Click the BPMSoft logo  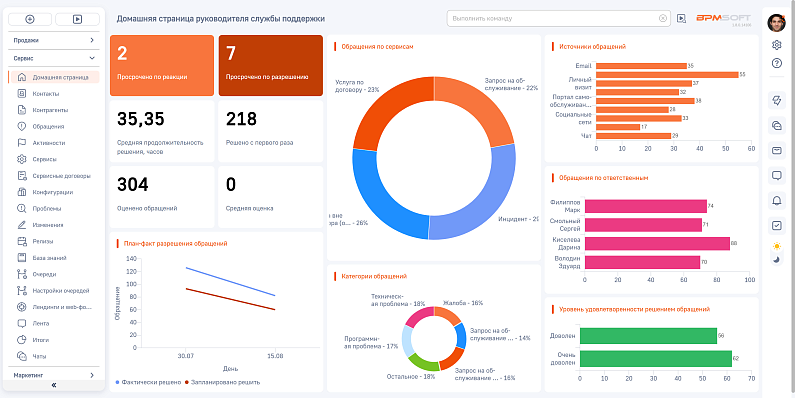click(x=723, y=18)
